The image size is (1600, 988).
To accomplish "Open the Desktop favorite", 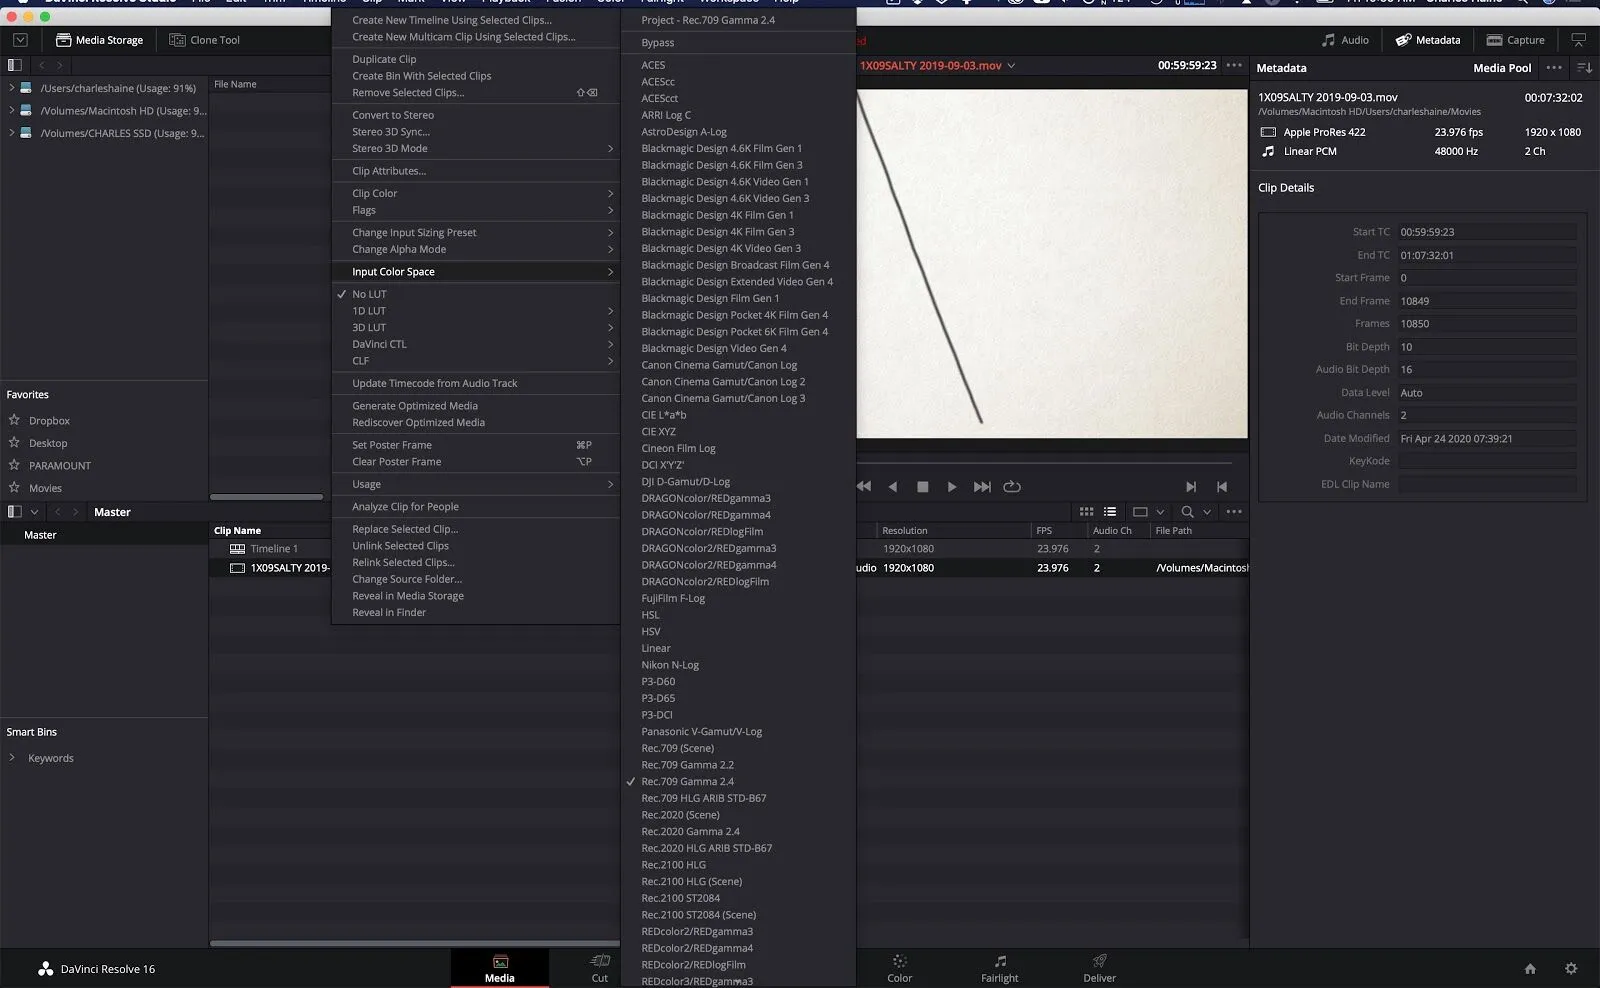I will [x=48, y=443].
